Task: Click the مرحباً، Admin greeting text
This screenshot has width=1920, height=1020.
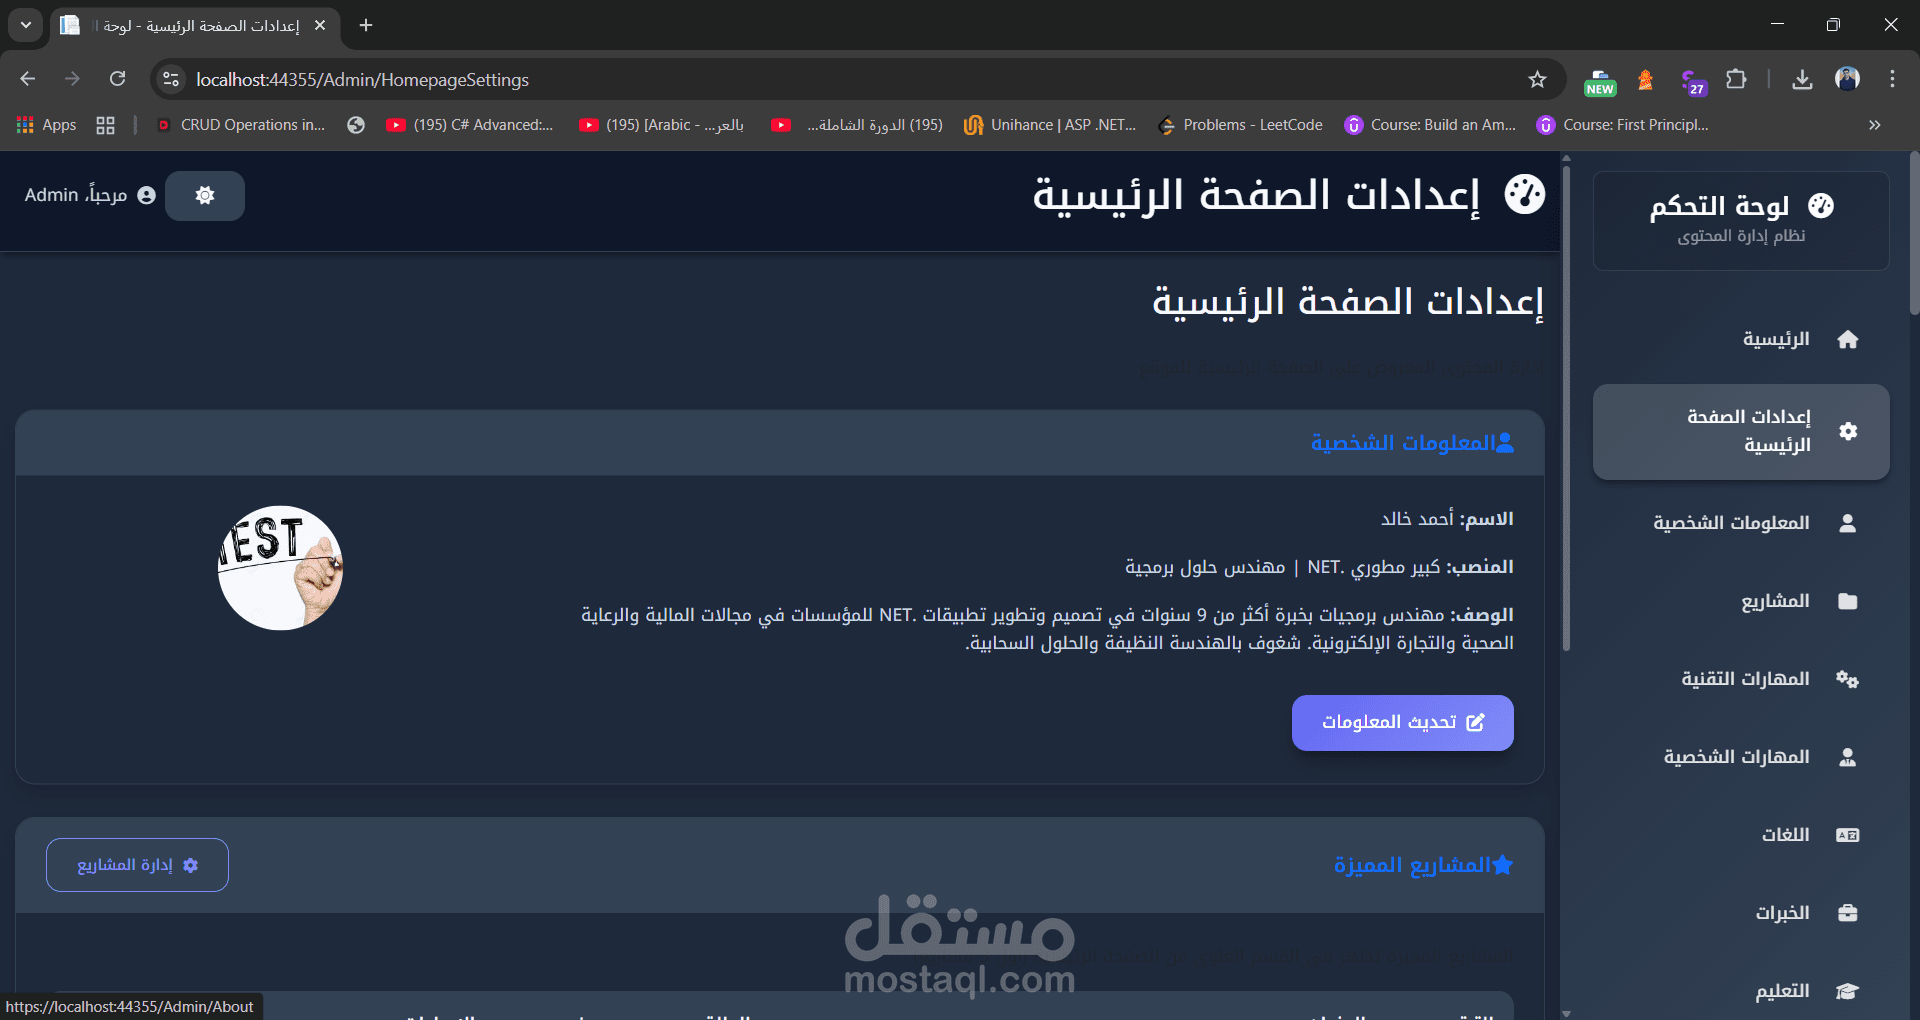Action: [76, 195]
